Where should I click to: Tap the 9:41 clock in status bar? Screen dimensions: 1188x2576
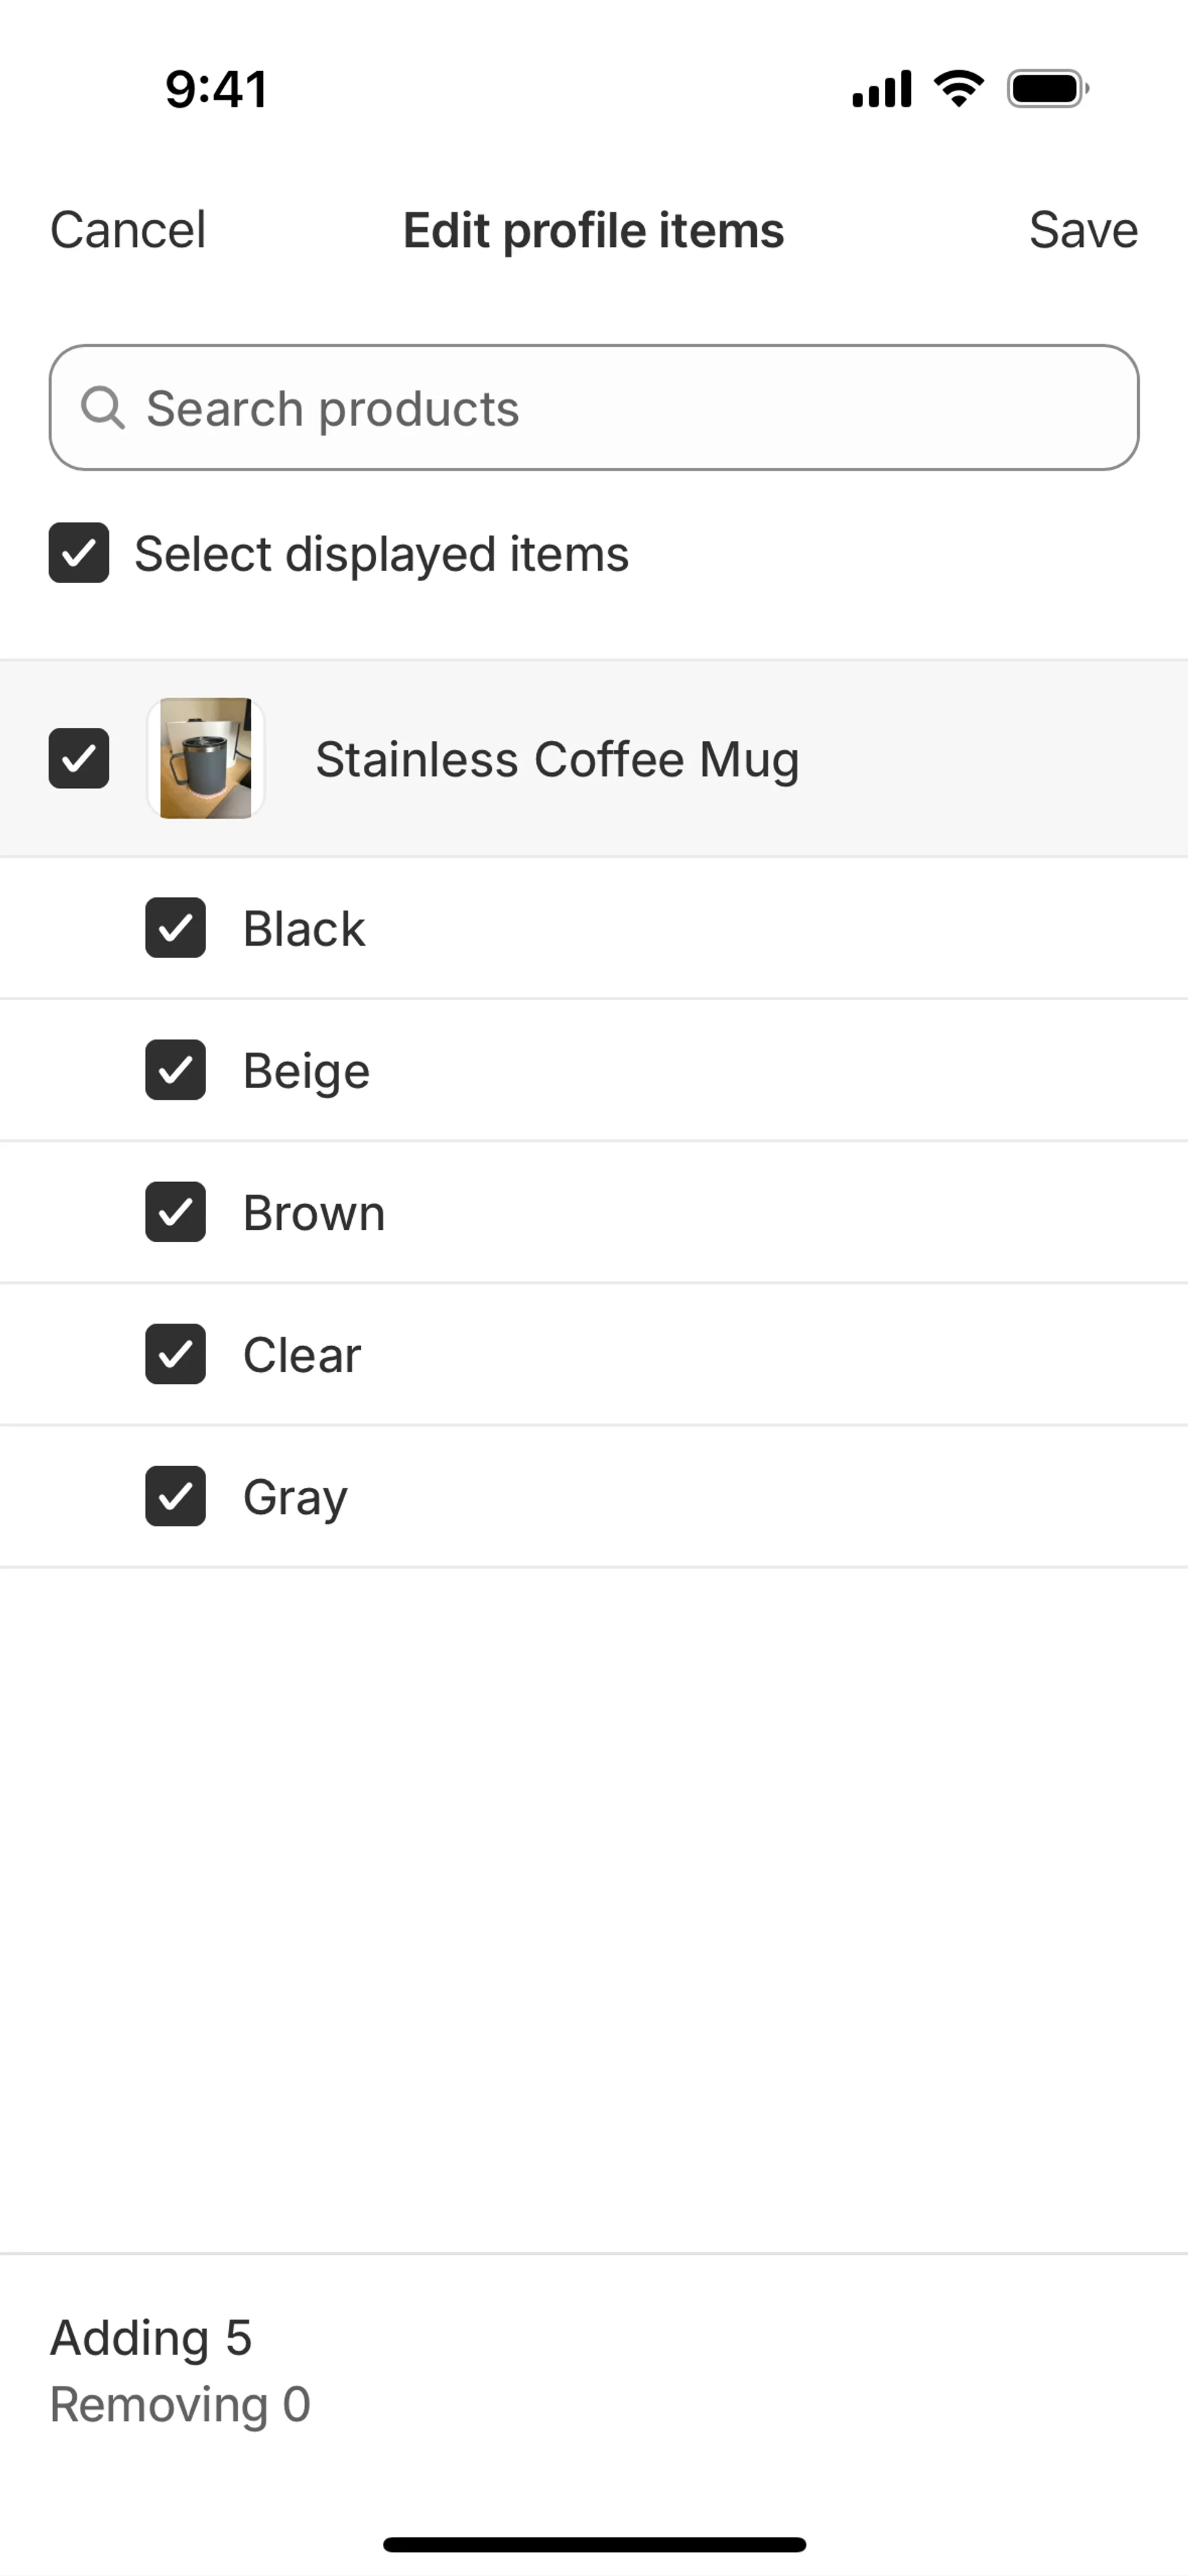click(x=216, y=89)
